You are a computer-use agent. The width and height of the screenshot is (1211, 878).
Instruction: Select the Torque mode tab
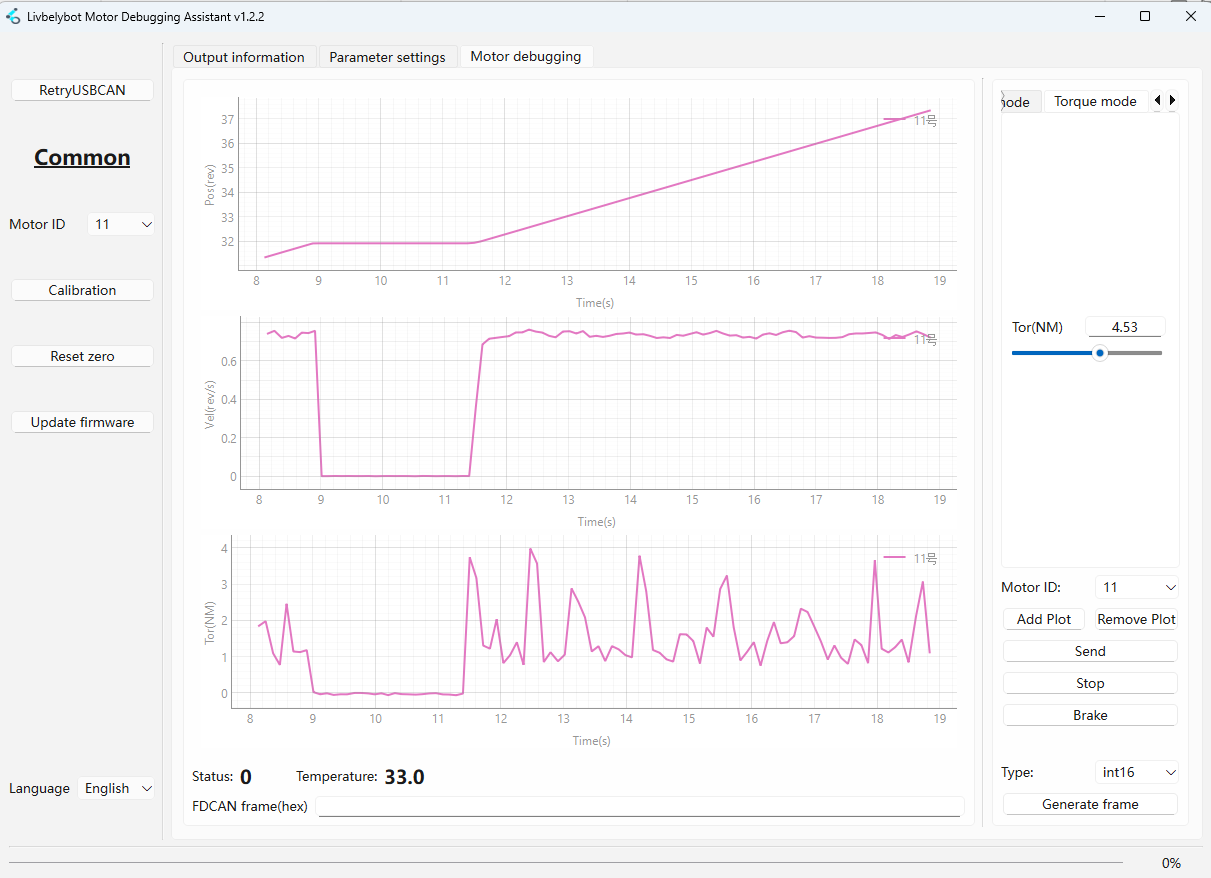coord(1095,101)
